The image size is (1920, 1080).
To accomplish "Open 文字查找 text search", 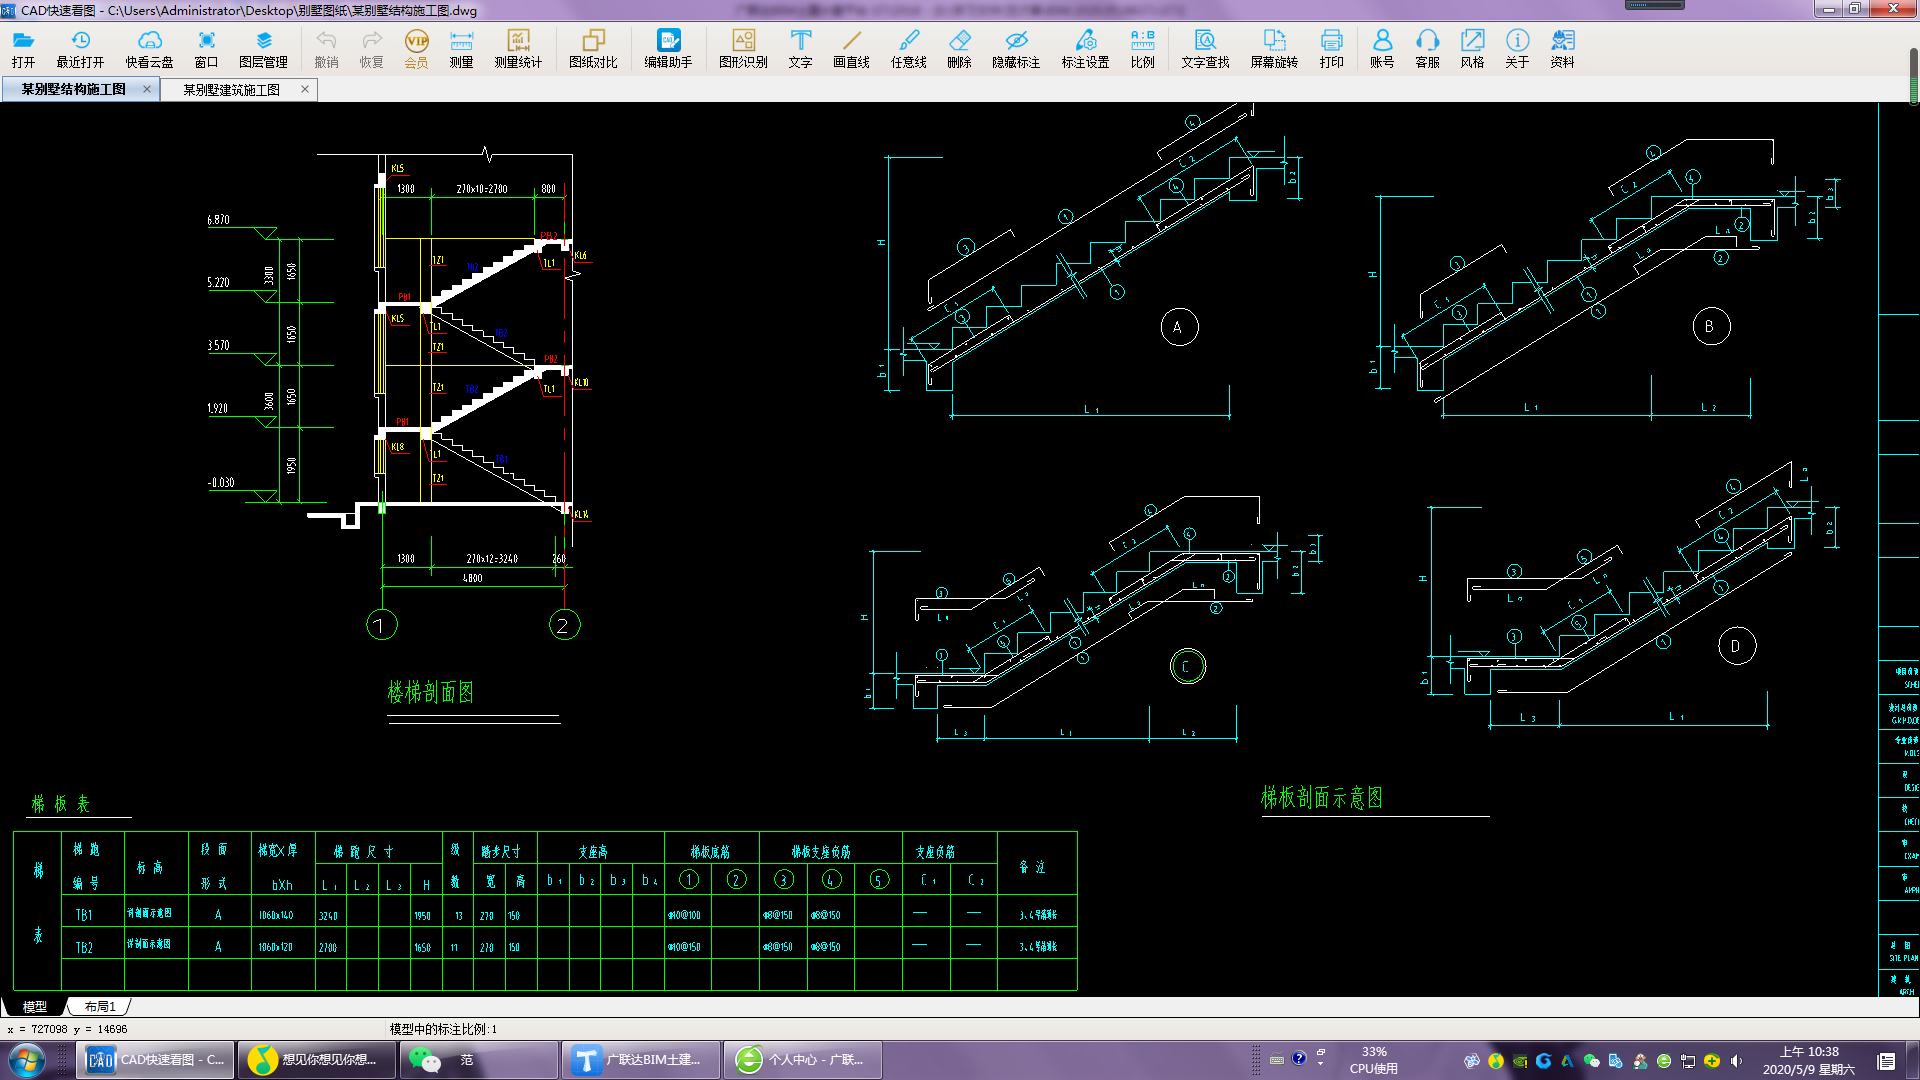I will point(1205,49).
